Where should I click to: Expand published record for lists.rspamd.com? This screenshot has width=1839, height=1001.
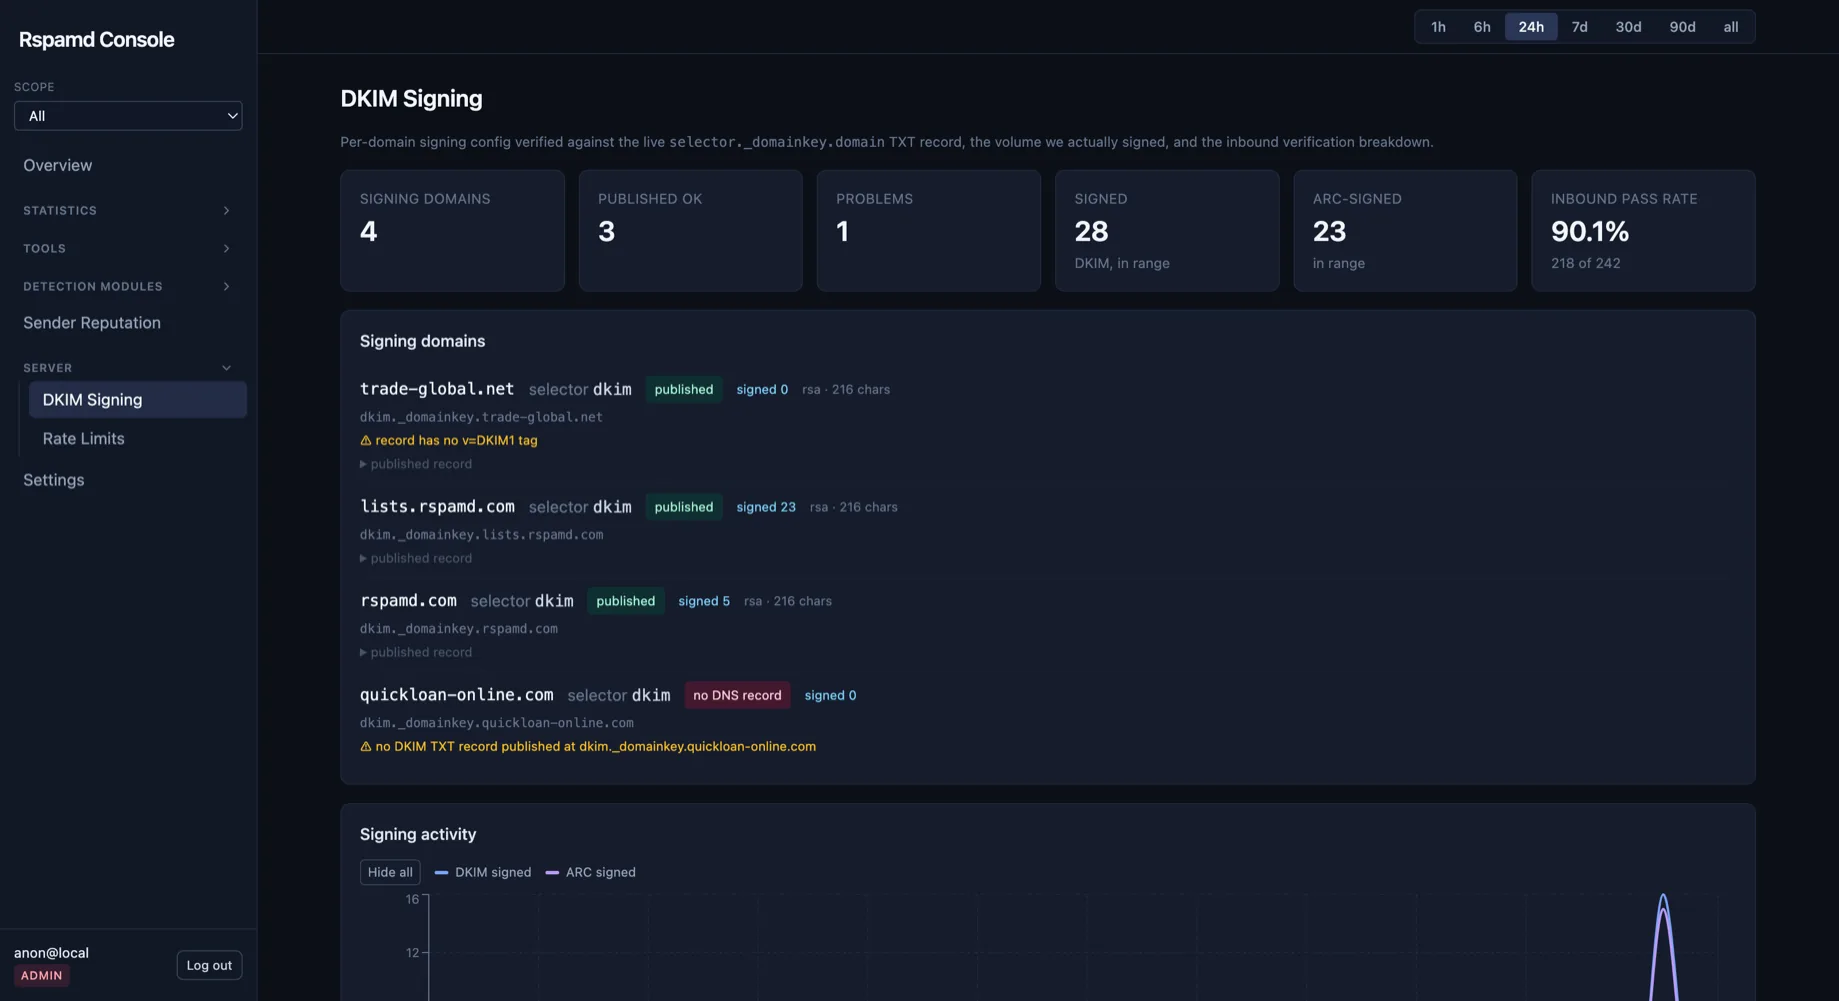(x=416, y=558)
